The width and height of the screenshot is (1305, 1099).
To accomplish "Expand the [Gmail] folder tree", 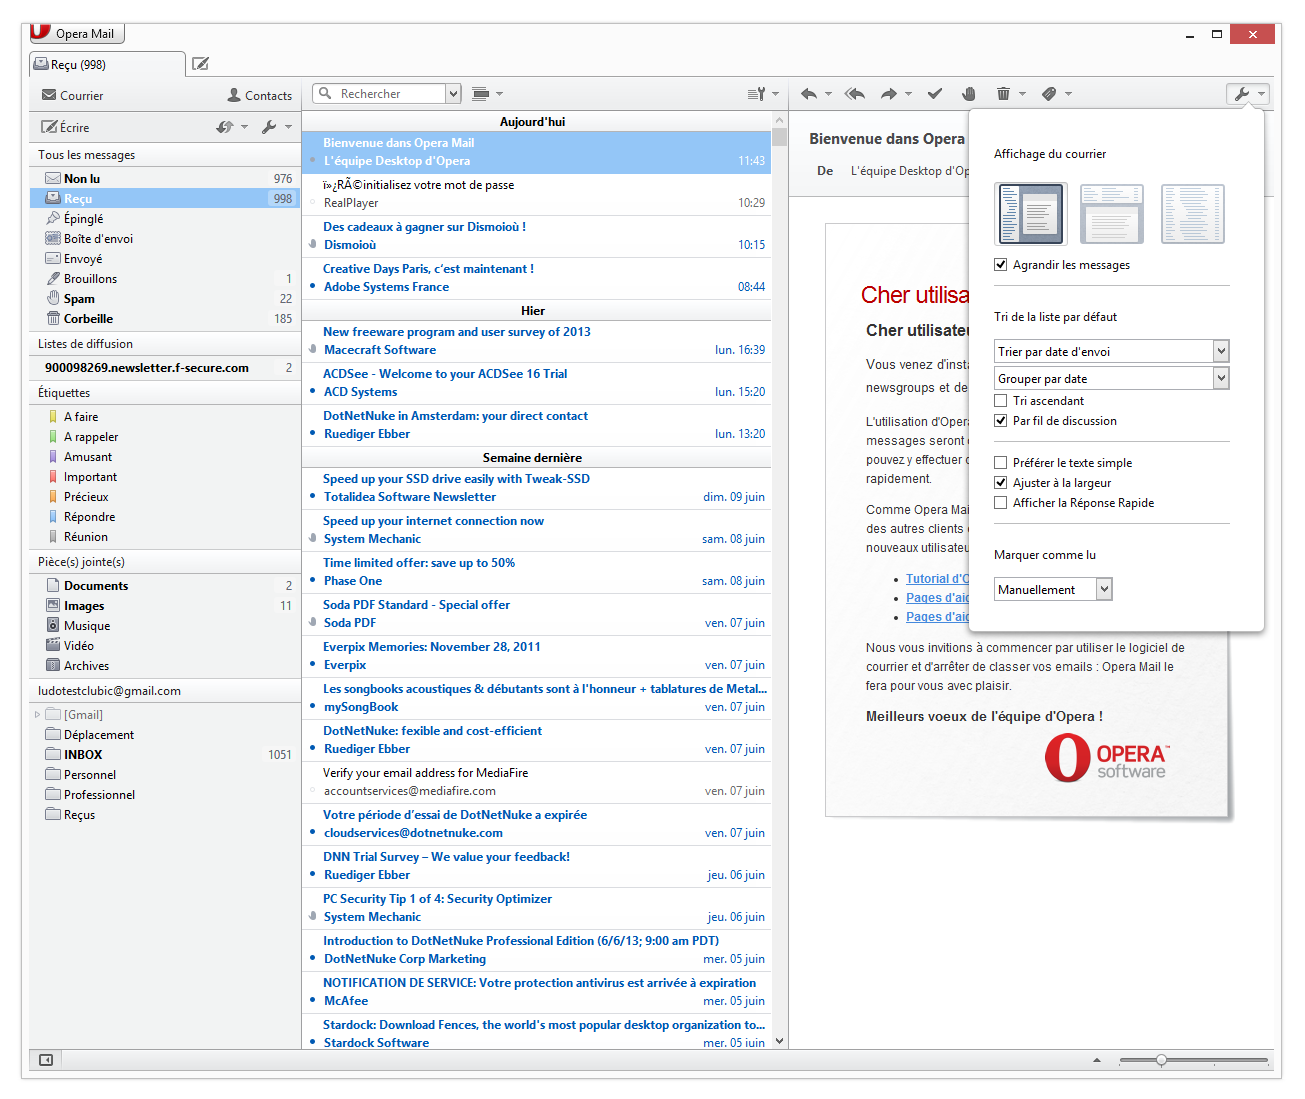I will pyautogui.click(x=38, y=714).
